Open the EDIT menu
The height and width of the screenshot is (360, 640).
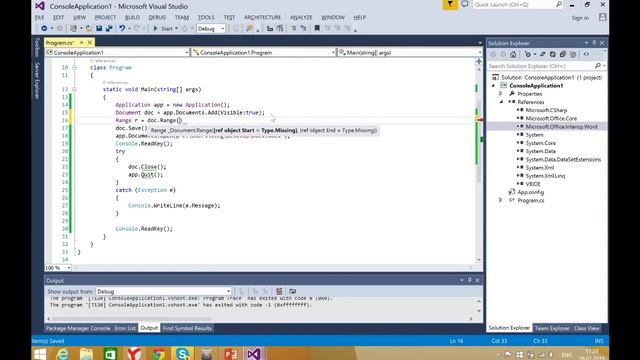click(58, 17)
